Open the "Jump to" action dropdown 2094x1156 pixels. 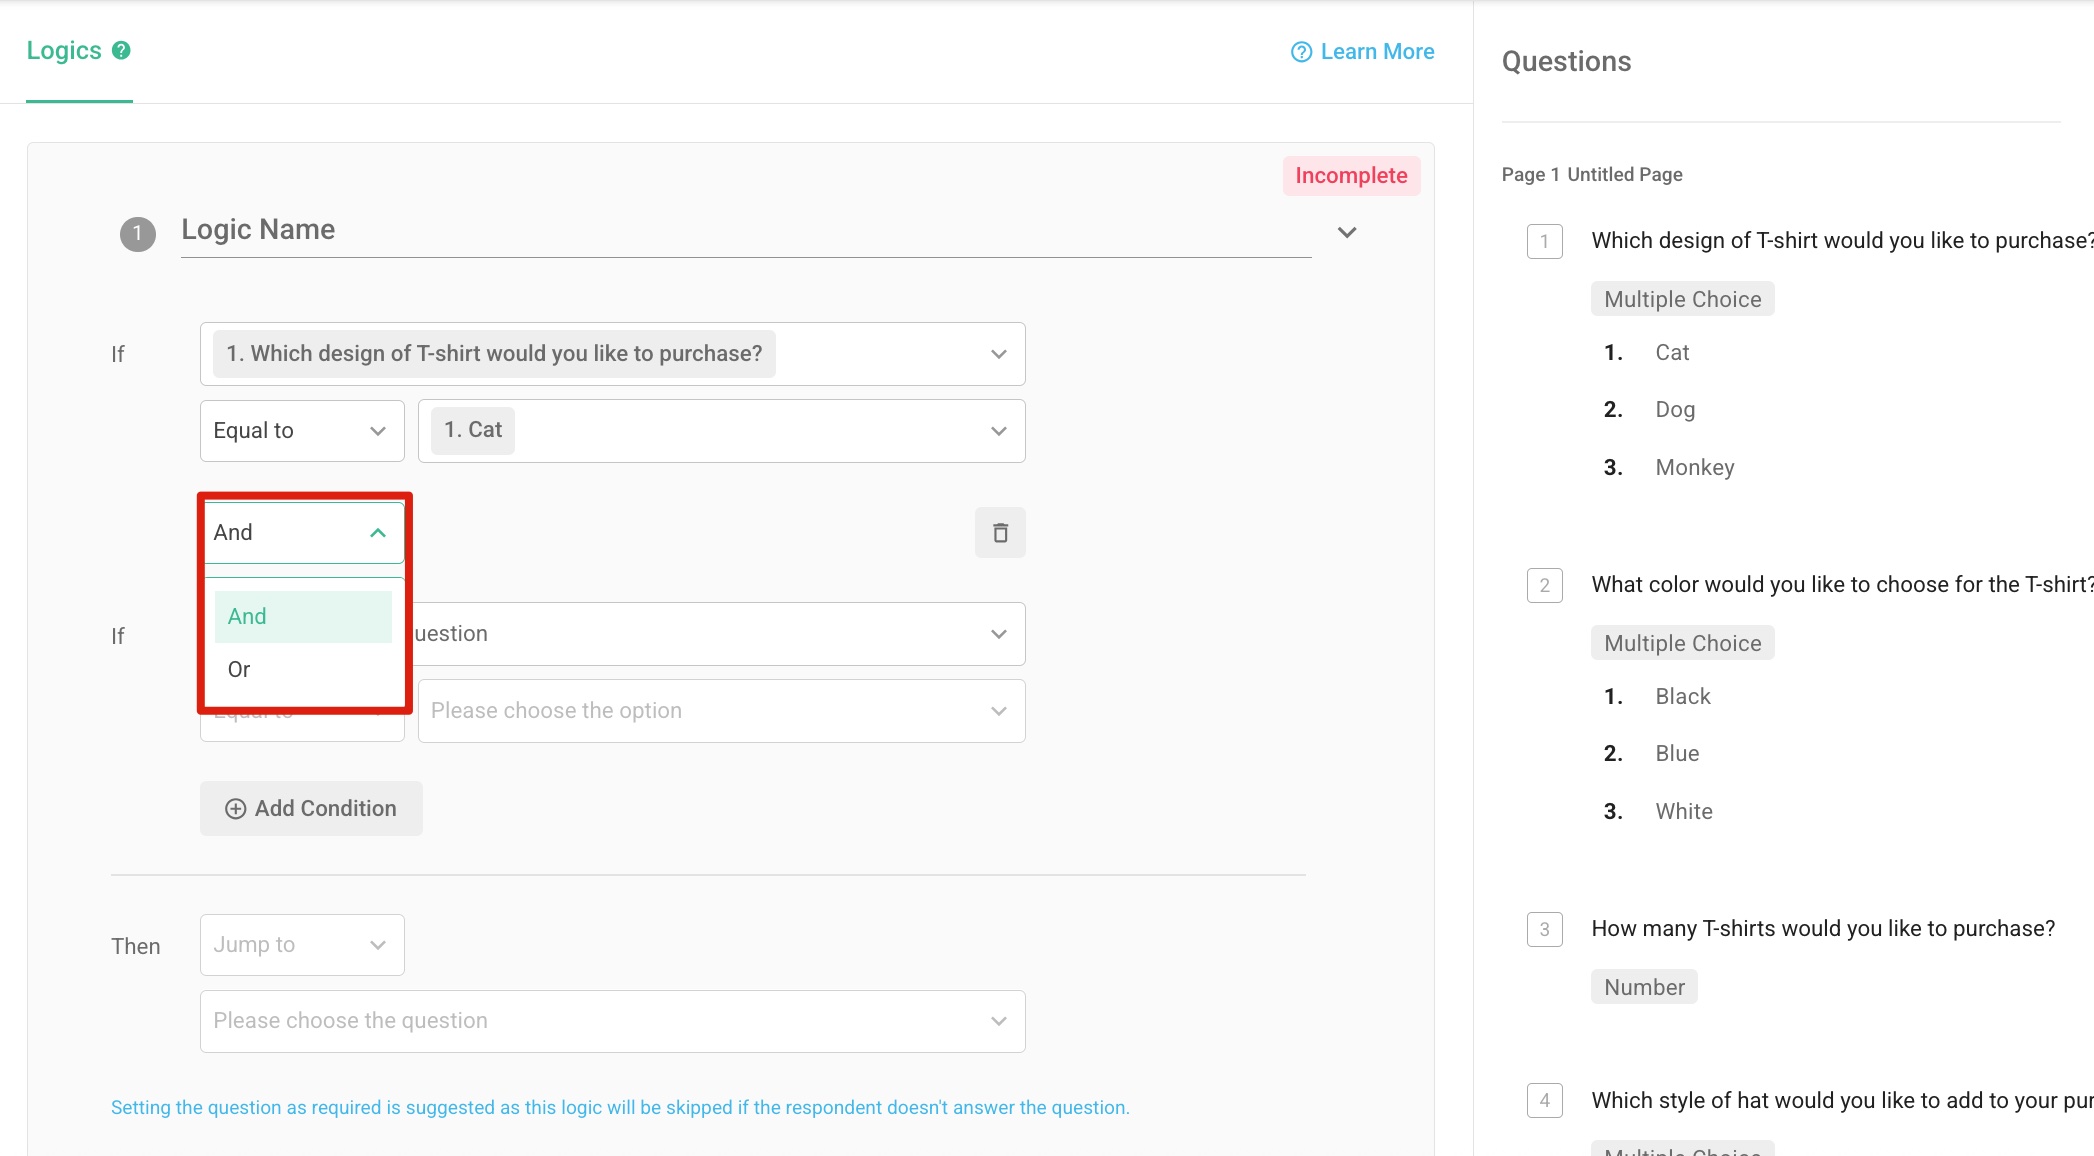pyautogui.click(x=301, y=944)
